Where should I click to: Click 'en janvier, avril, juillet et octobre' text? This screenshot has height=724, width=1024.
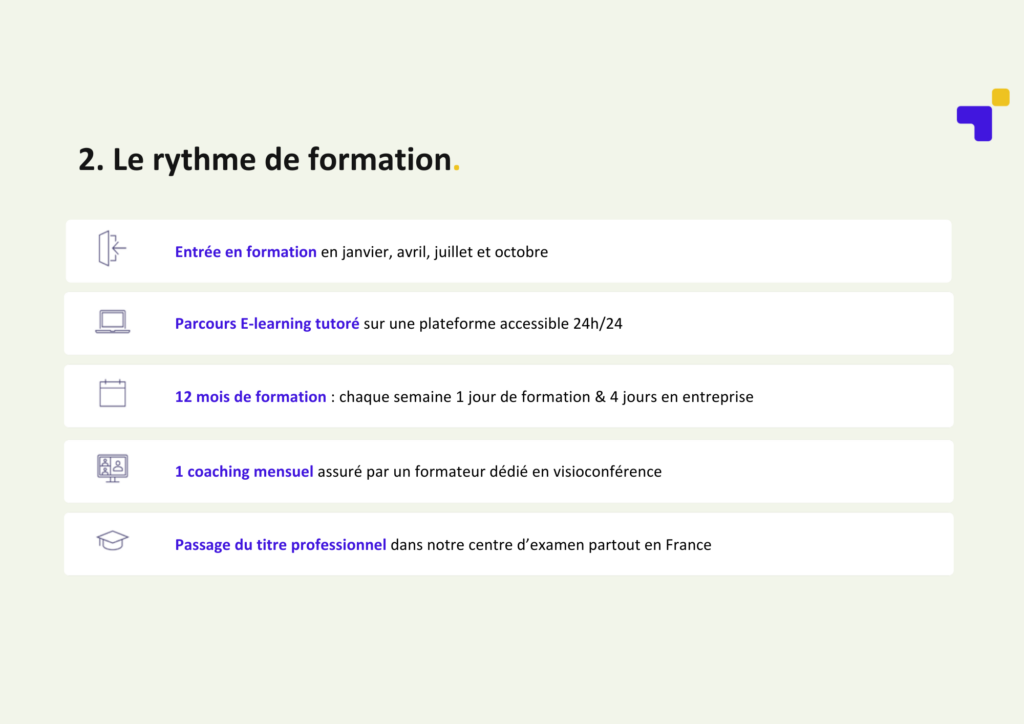(434, 252)
